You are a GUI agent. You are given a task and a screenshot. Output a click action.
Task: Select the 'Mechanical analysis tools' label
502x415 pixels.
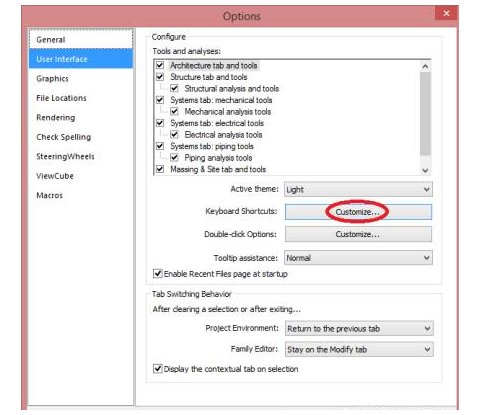(x=228, y=112)
